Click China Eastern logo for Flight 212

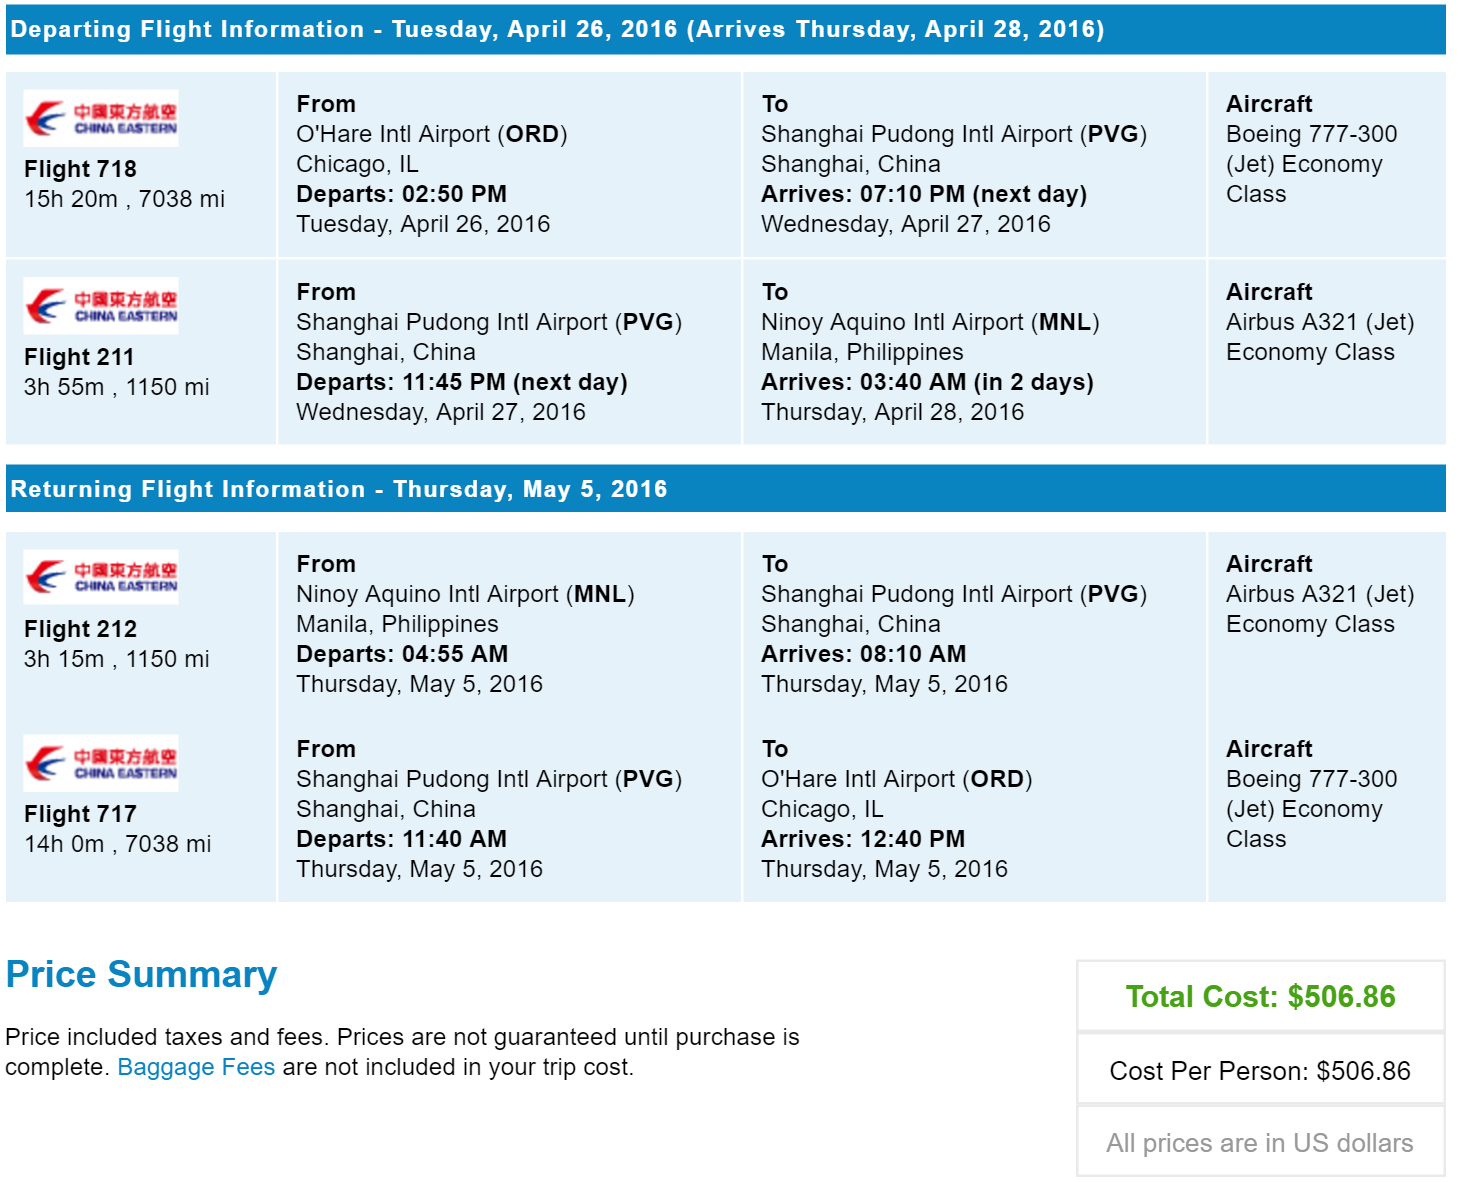pyautogui.click(x=101, y=577)
